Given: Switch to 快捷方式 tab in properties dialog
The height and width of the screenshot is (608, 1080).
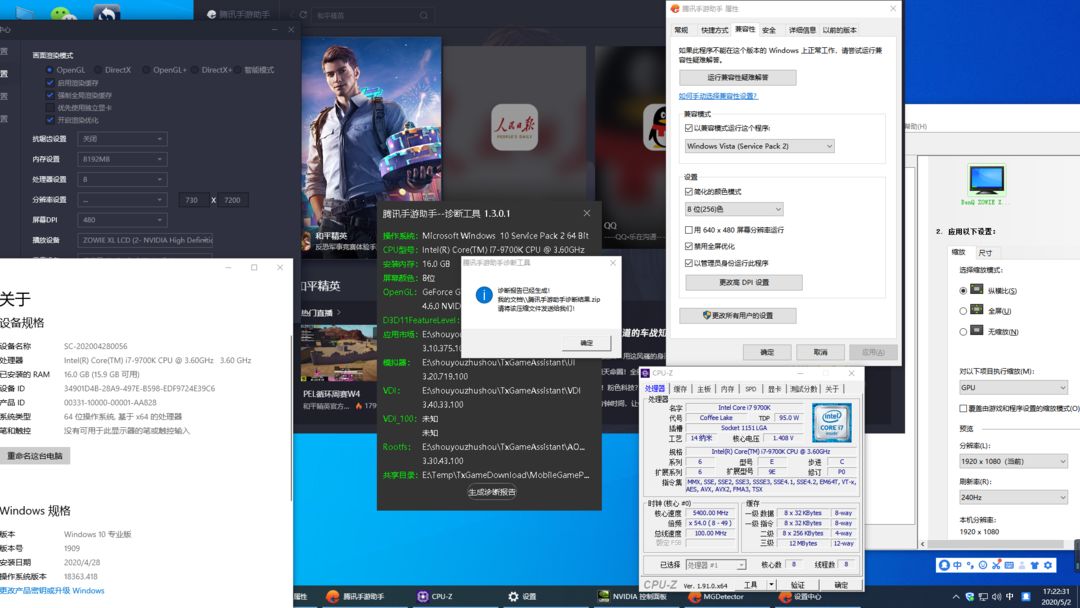Looking at the screenshot, I should pyautogui.click(x=714, y=30).
